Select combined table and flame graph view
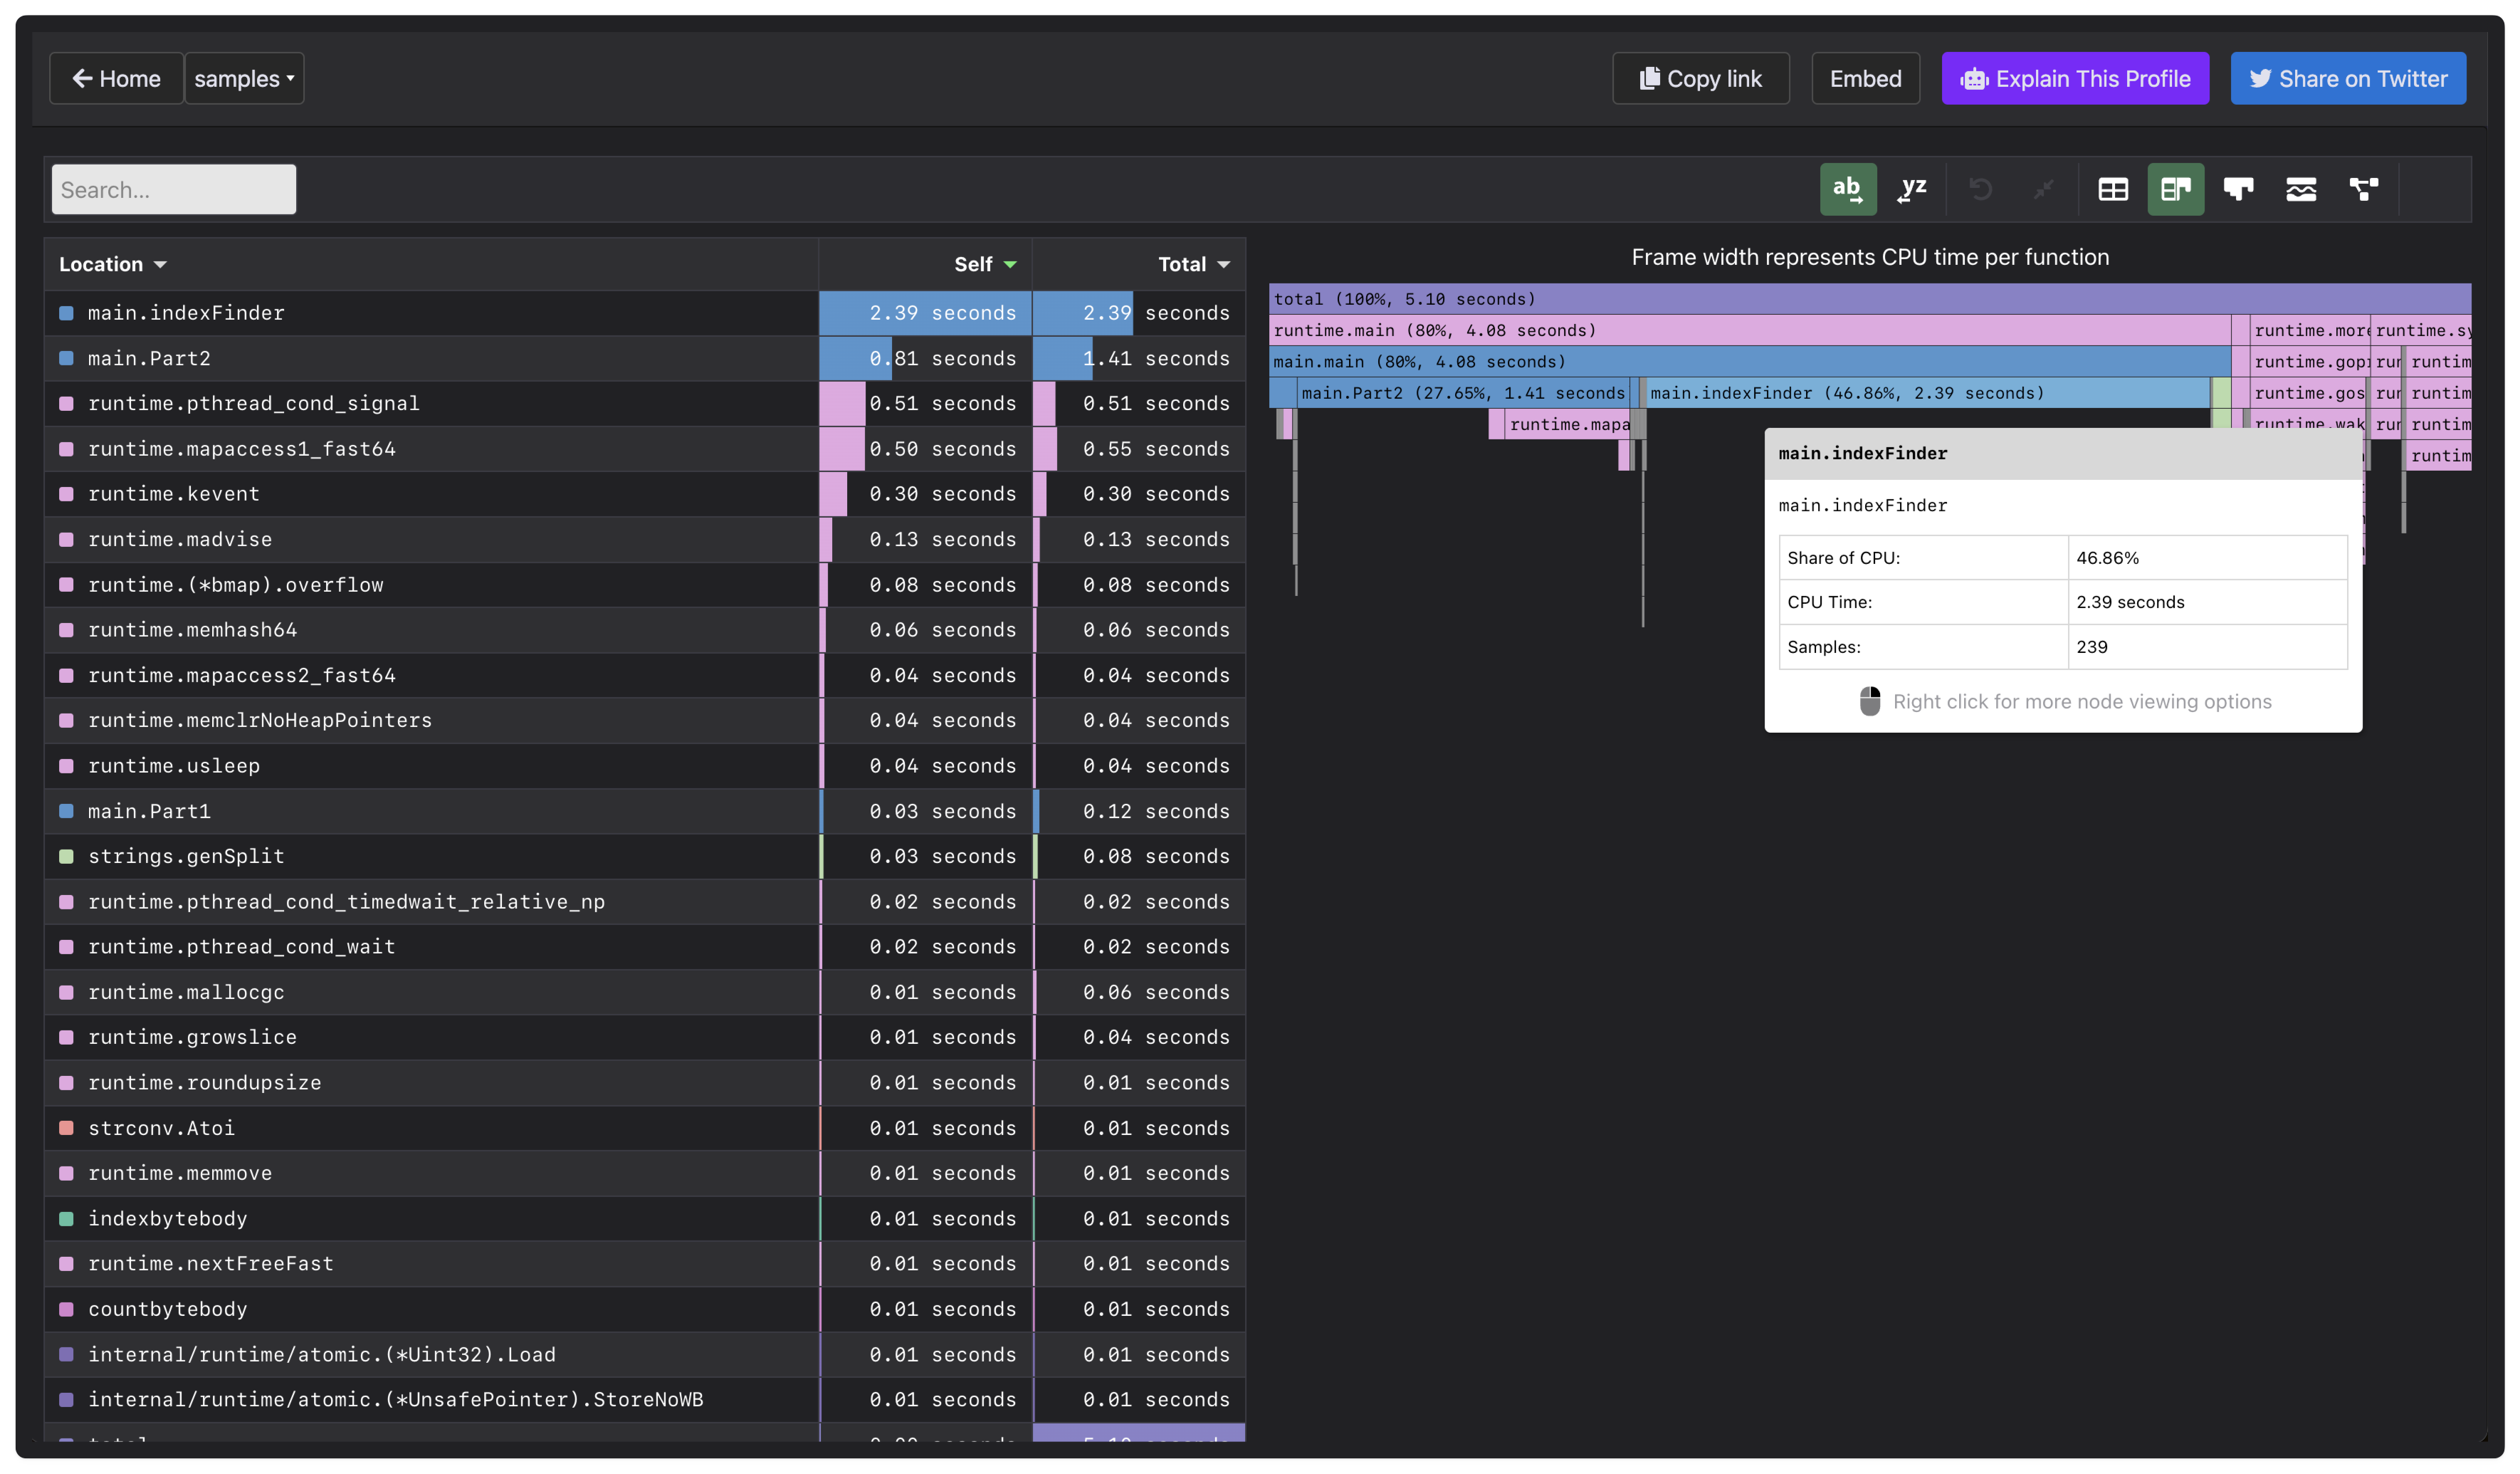 (2175, 189)
